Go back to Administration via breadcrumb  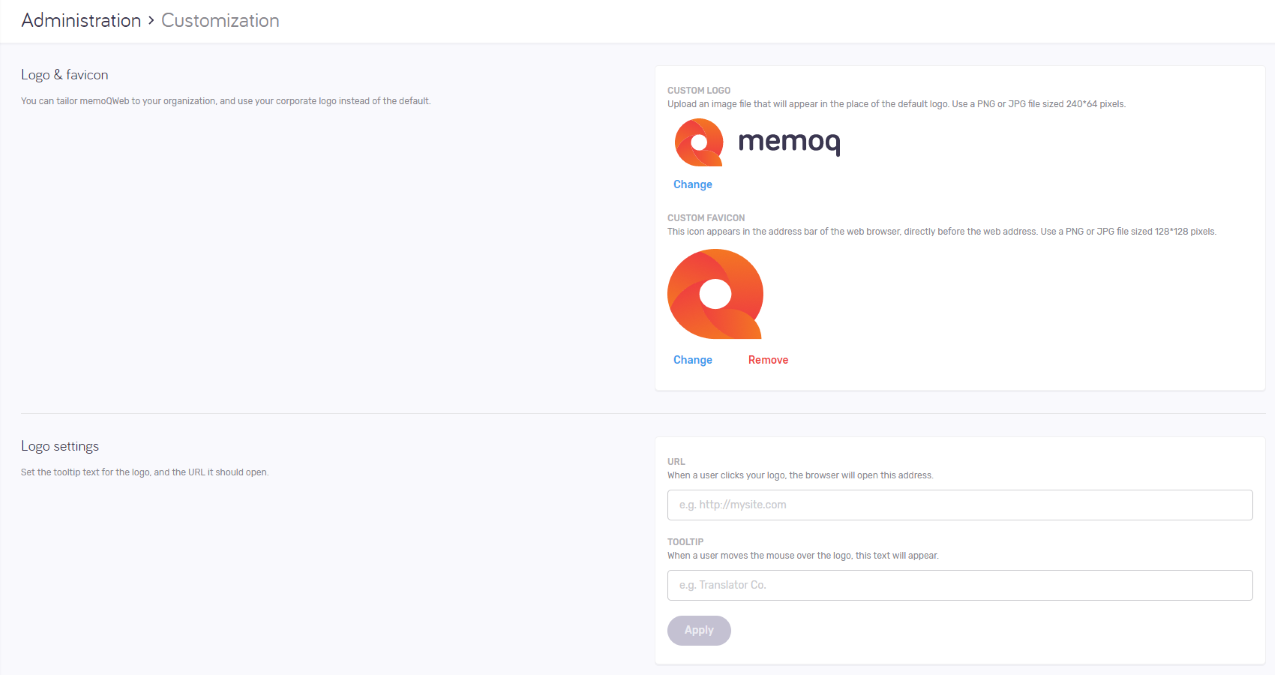(x=81, y=21)
